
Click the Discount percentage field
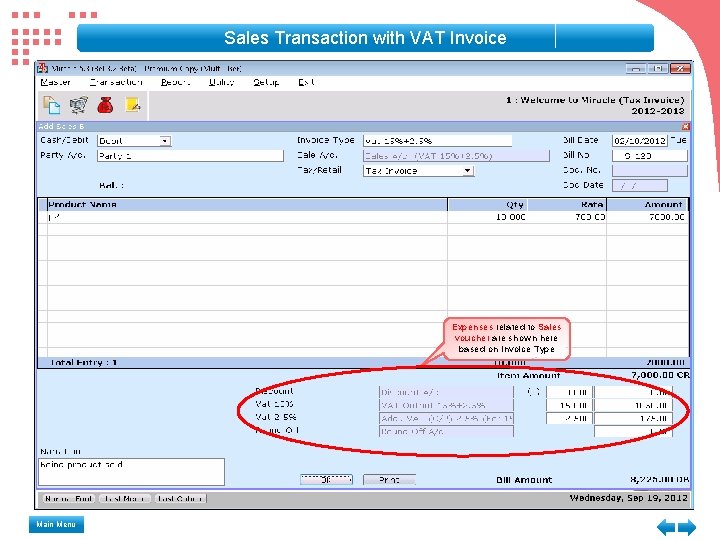[569, 392]
